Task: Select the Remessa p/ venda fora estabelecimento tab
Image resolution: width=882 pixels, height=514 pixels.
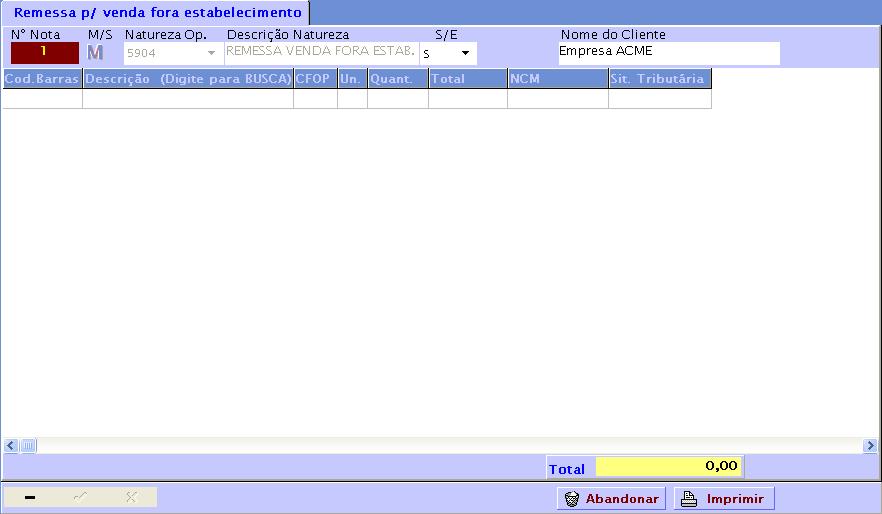Action: (156, 13)
